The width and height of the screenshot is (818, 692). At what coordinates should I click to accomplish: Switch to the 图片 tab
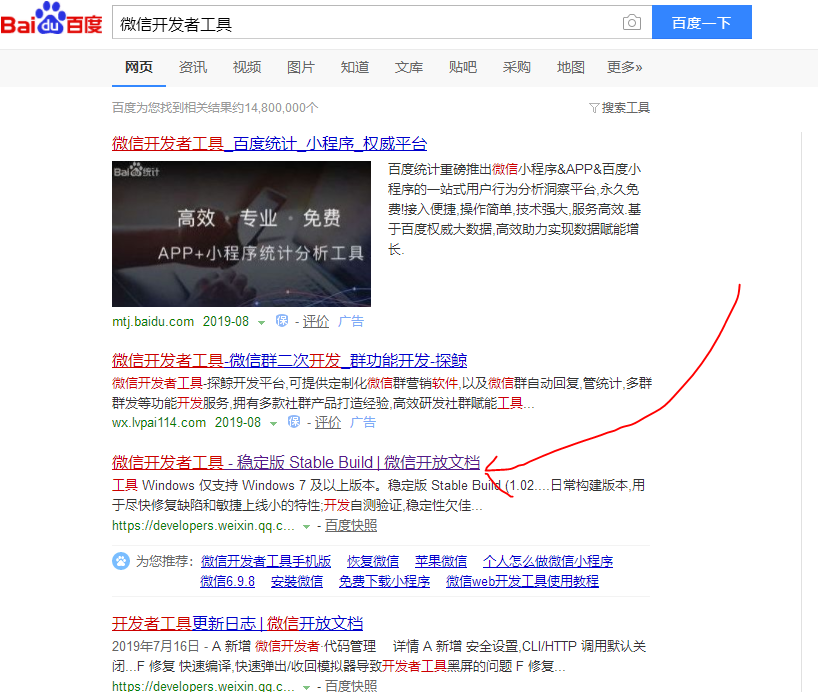point(301,68)
